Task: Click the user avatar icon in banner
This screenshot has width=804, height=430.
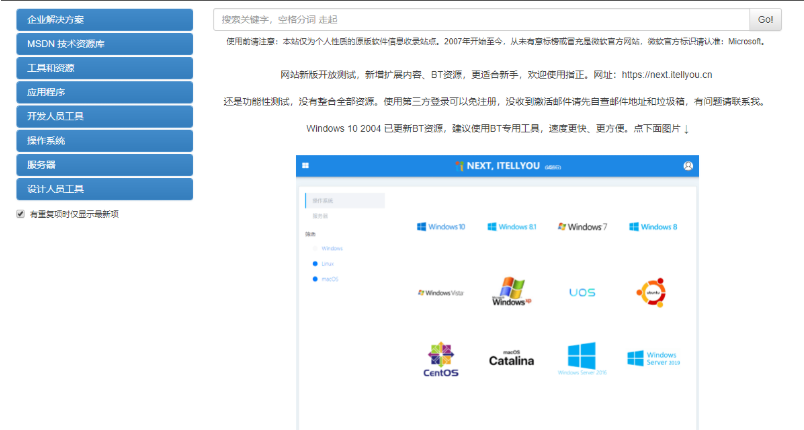Action: (688, 166)
